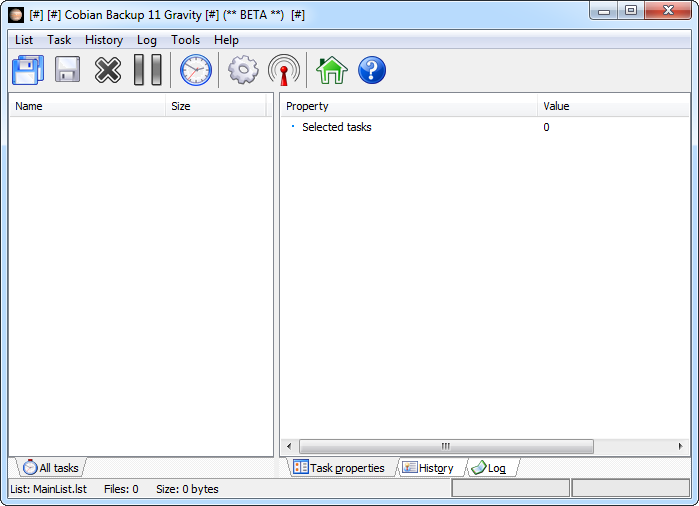The height and width of the screenshot is (506, 699).
Task: Click right arrow of horizontal scrollbar
Action: tap(680, 446)
